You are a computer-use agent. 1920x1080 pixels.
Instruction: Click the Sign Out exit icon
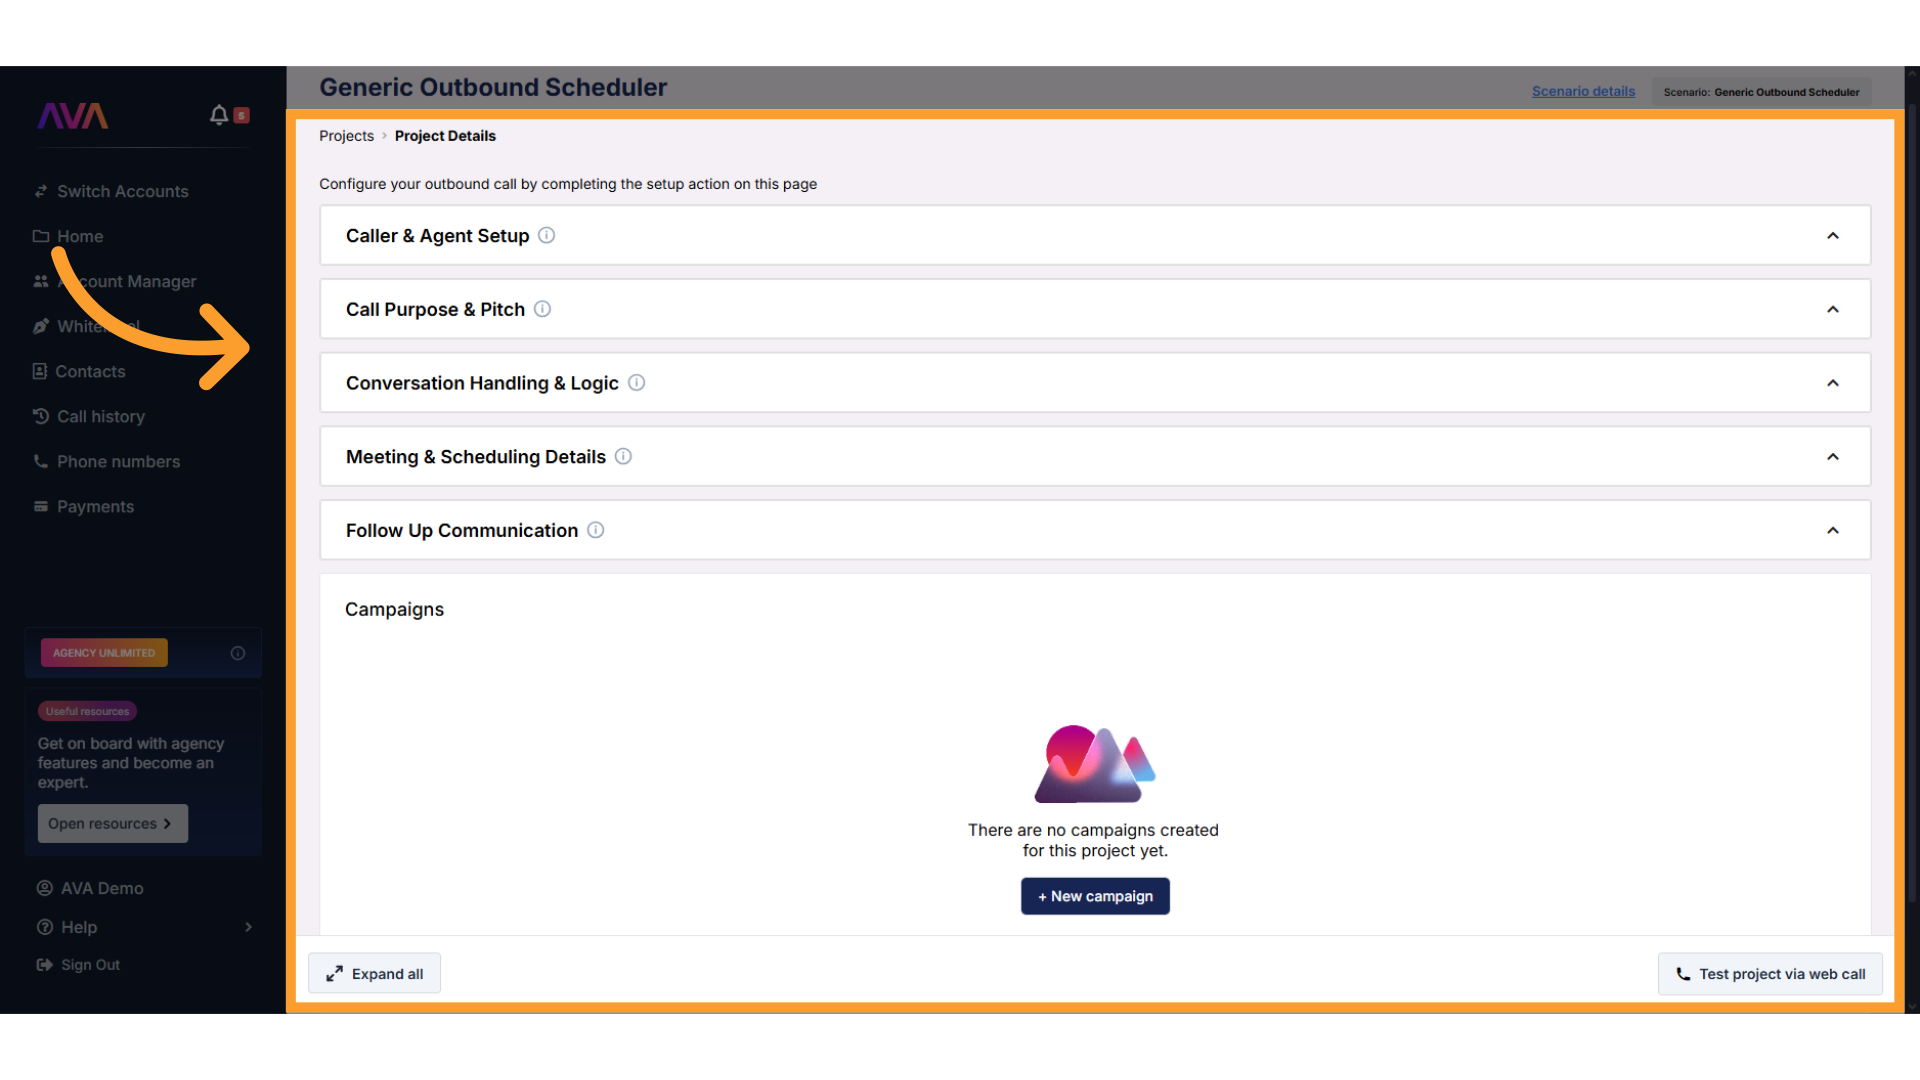tap(45, 965)
